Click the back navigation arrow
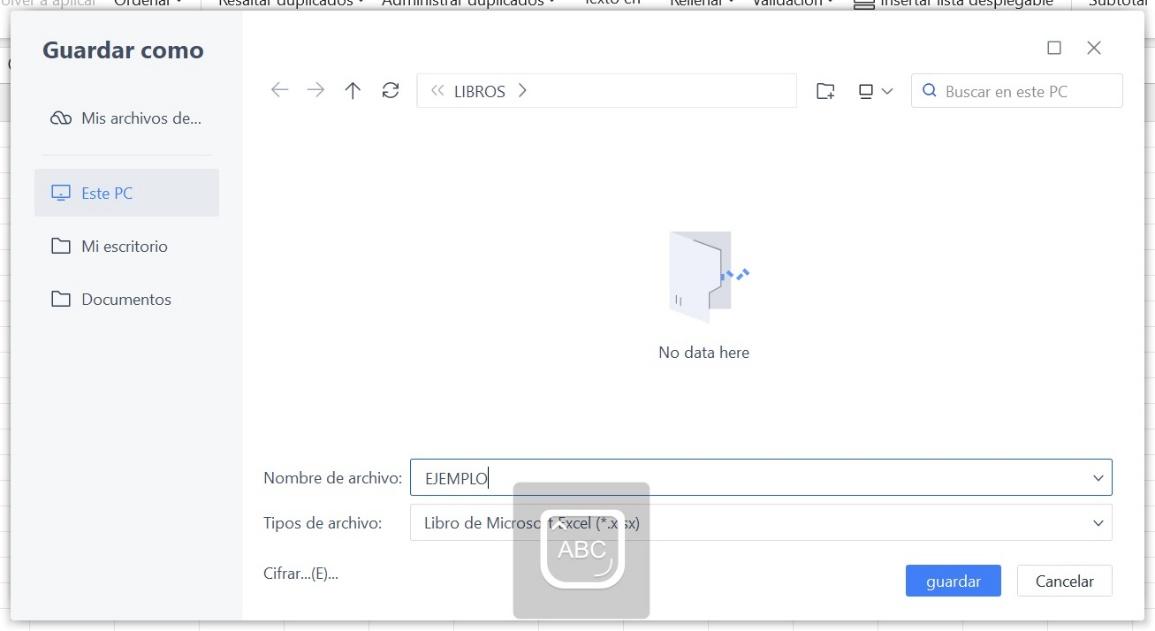The image size is (1155, 631). pos(279,90)
